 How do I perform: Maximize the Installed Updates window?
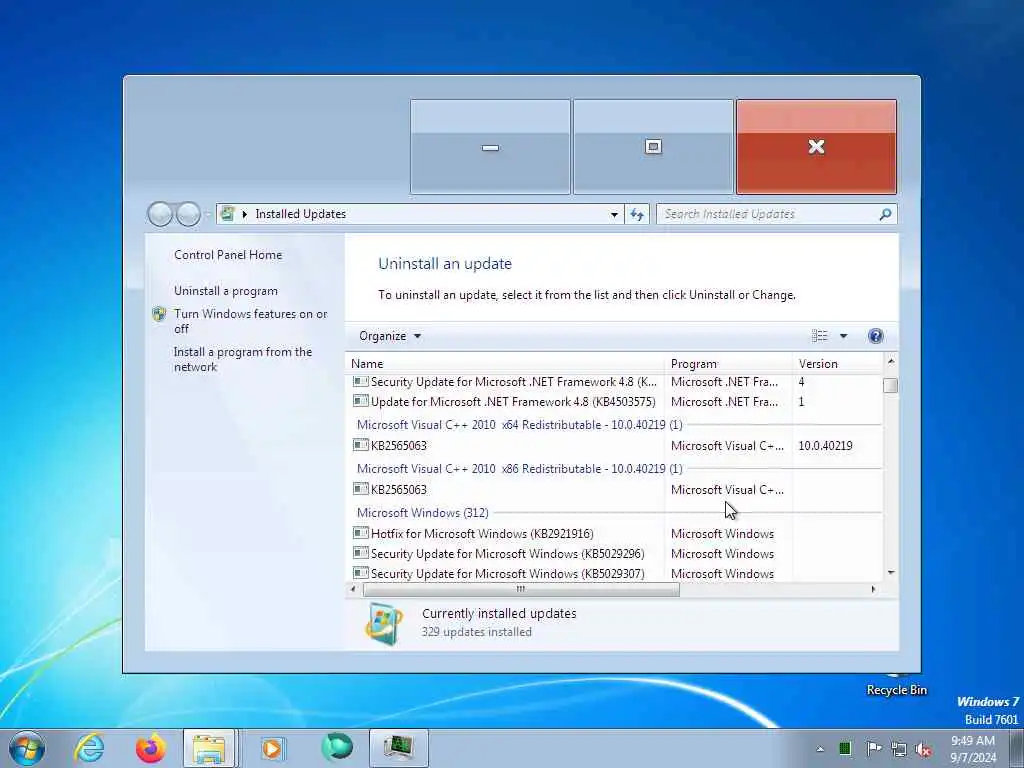click(653, 147)
